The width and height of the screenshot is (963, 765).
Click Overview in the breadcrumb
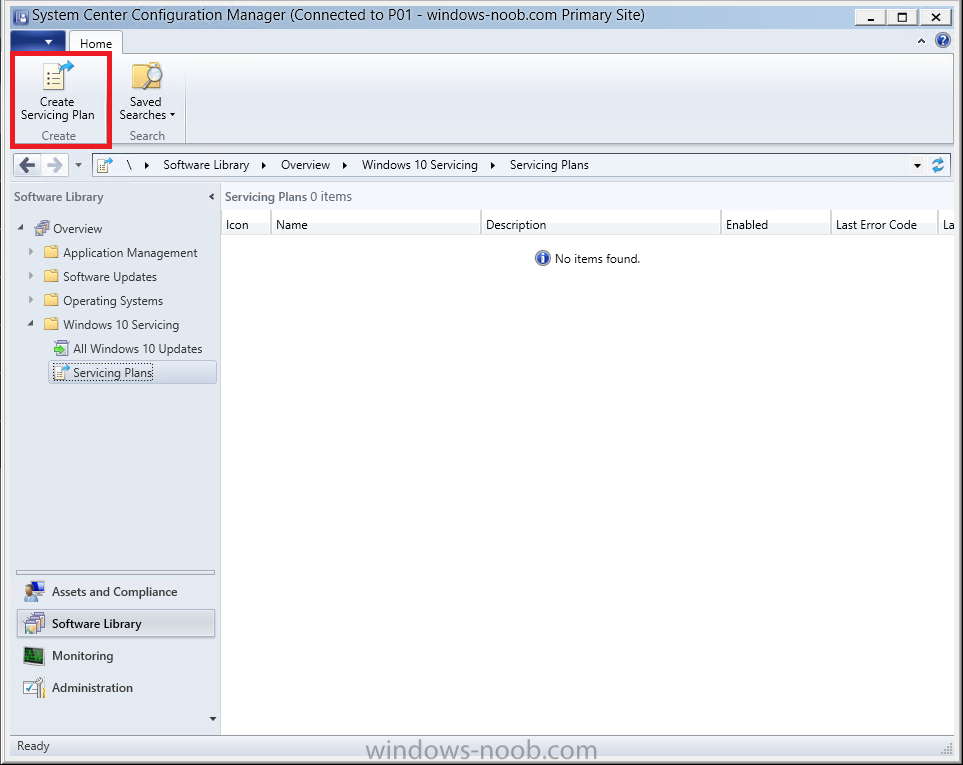305,165
